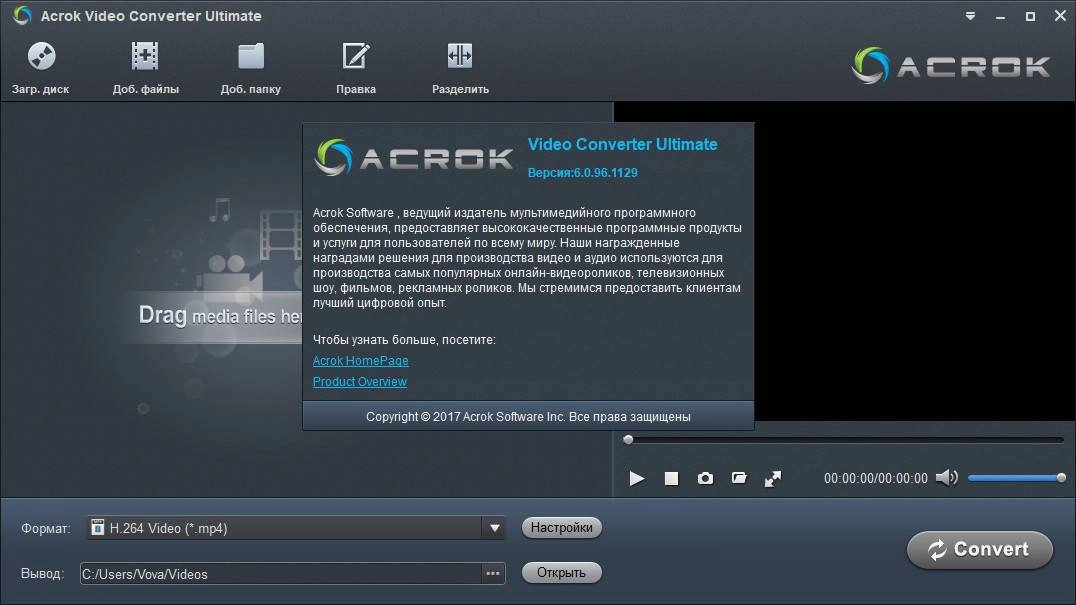
Task: Maximize the Acrok window
Action: [1030, 16]
